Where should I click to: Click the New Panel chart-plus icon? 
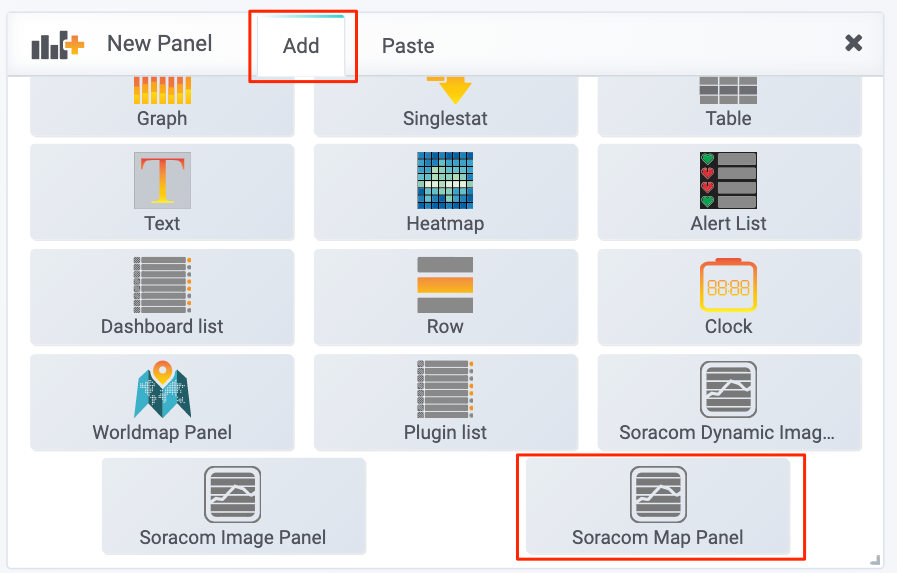tap(58, 45)
